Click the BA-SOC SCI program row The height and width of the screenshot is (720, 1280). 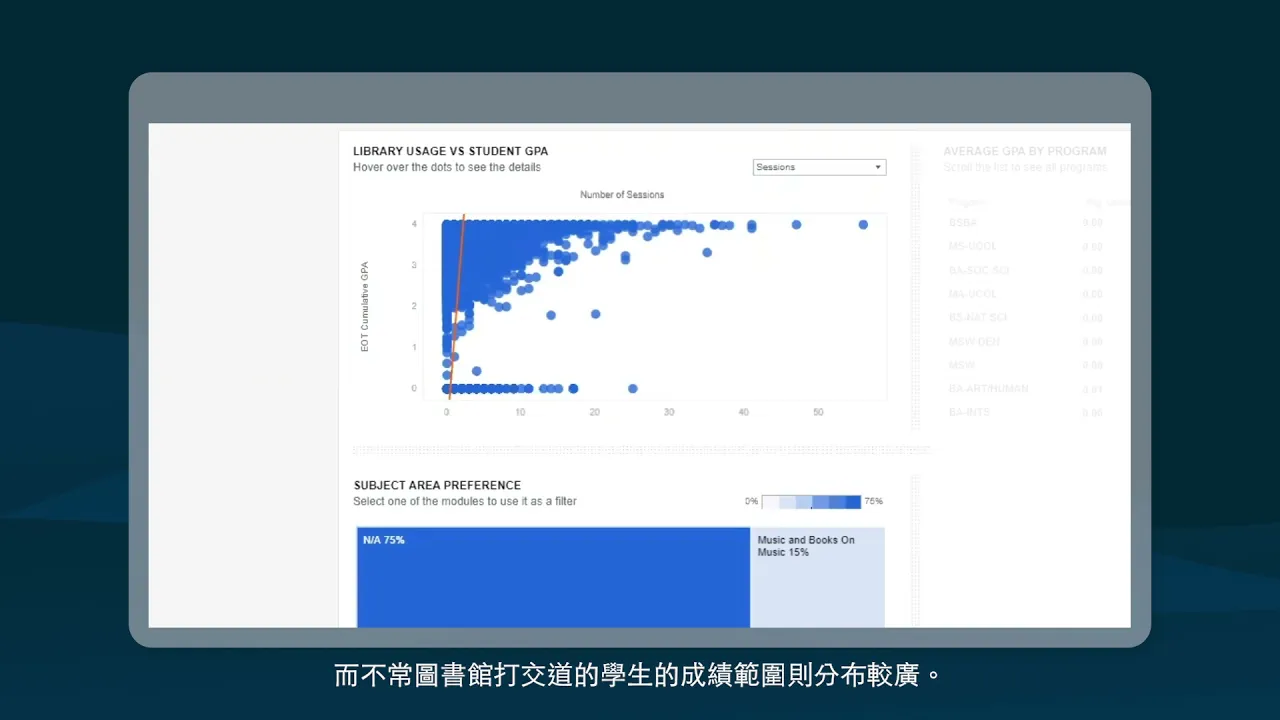coord(1025,270)
